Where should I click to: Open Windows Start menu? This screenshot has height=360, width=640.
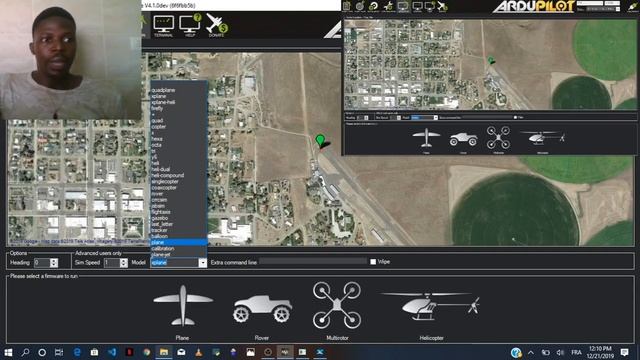[x=8, y=352]
